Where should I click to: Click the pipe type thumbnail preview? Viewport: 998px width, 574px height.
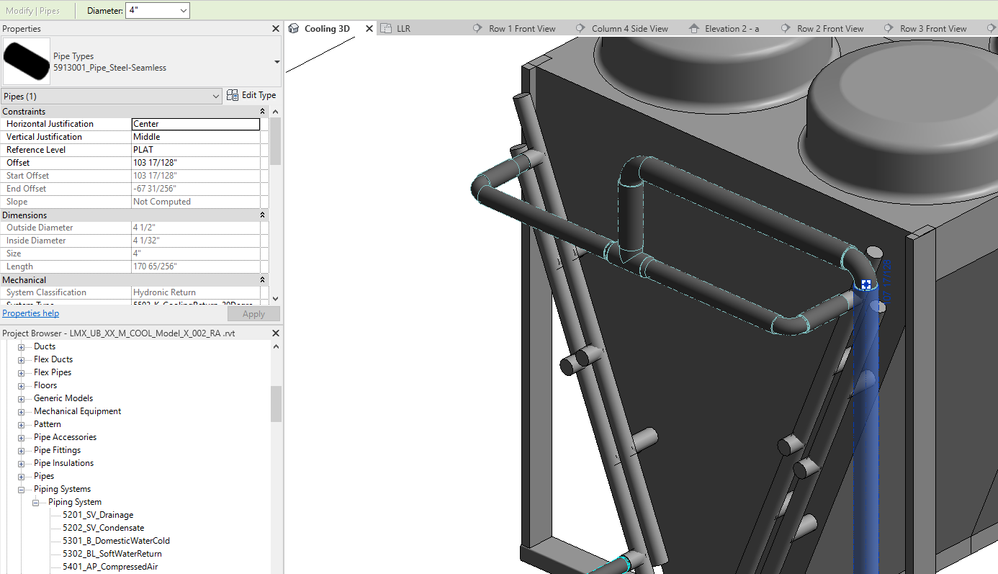[x=26, y=61]
